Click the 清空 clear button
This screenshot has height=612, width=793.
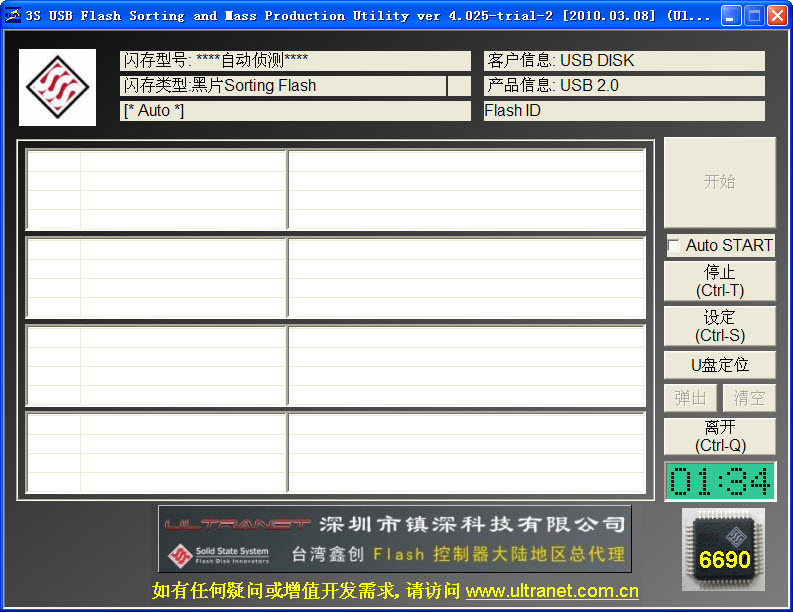(x=749, y=398)
